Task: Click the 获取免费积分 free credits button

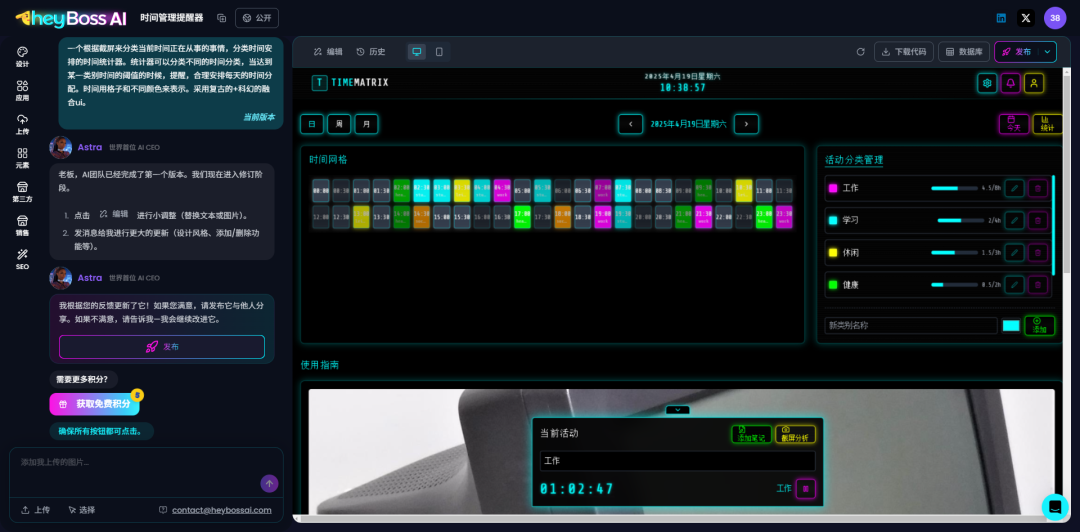Action: tap(94, 404)
